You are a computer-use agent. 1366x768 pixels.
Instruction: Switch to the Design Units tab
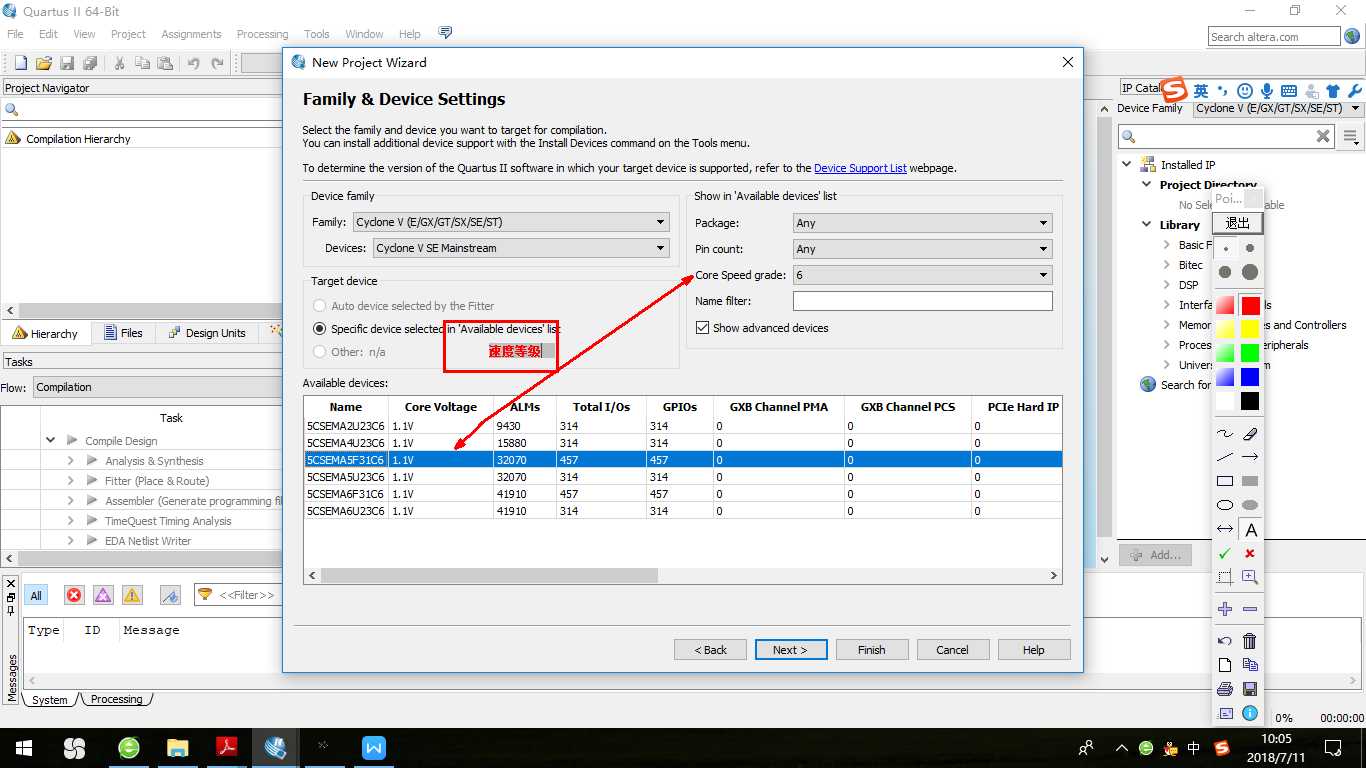tap(206, 333)
